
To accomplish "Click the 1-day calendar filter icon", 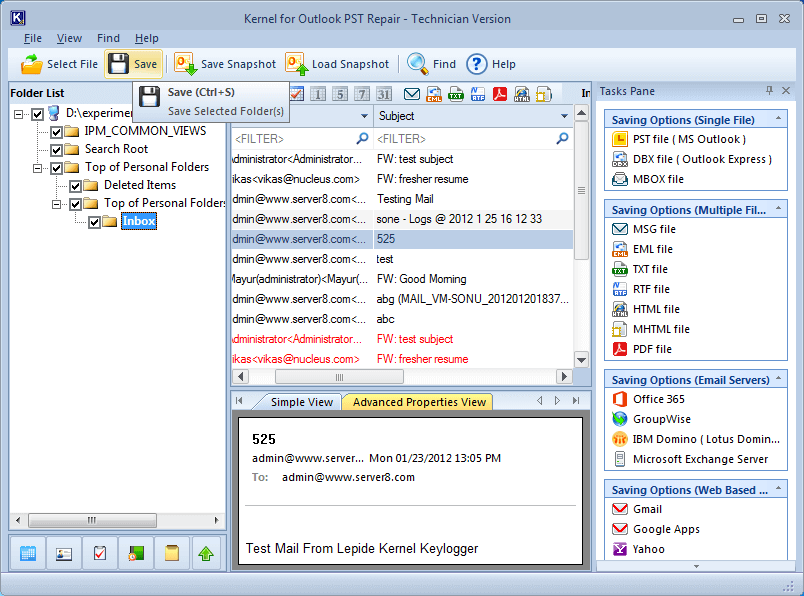I will point(318,94).
